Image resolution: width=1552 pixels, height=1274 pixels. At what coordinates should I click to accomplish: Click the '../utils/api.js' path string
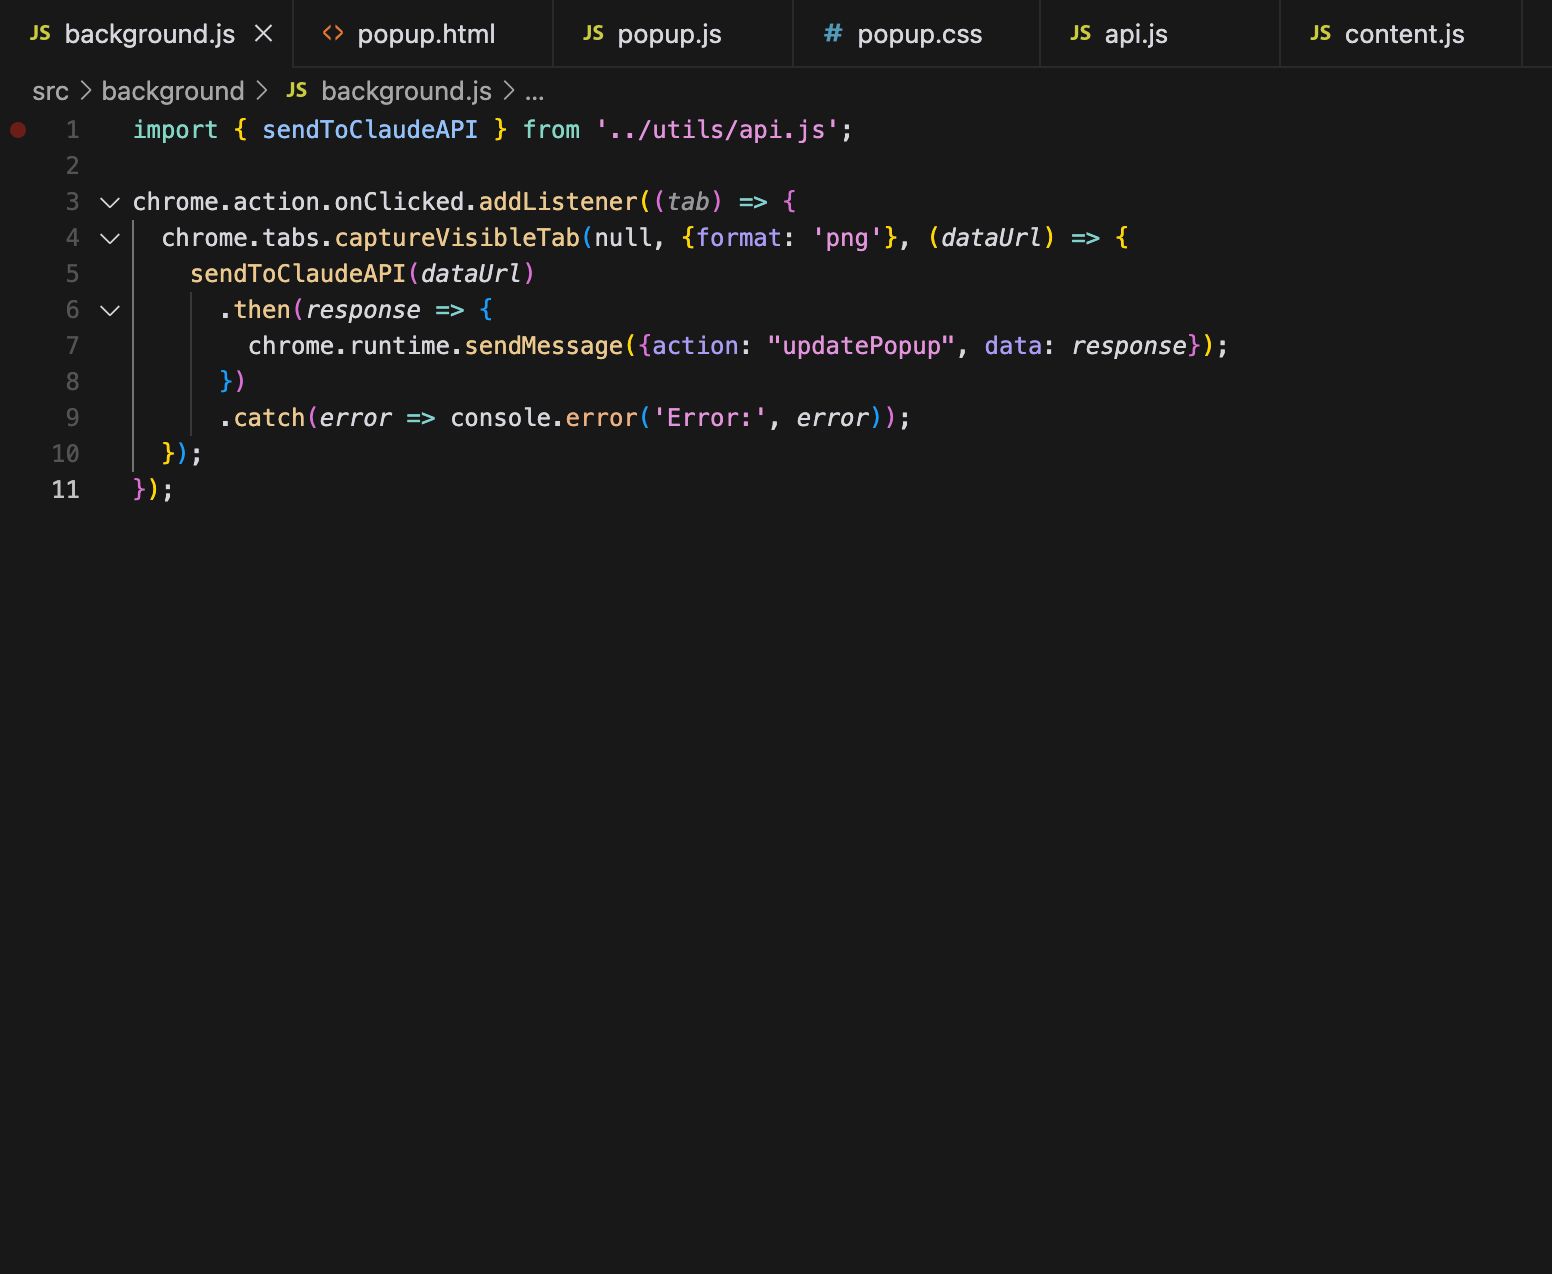pos(717,130)
